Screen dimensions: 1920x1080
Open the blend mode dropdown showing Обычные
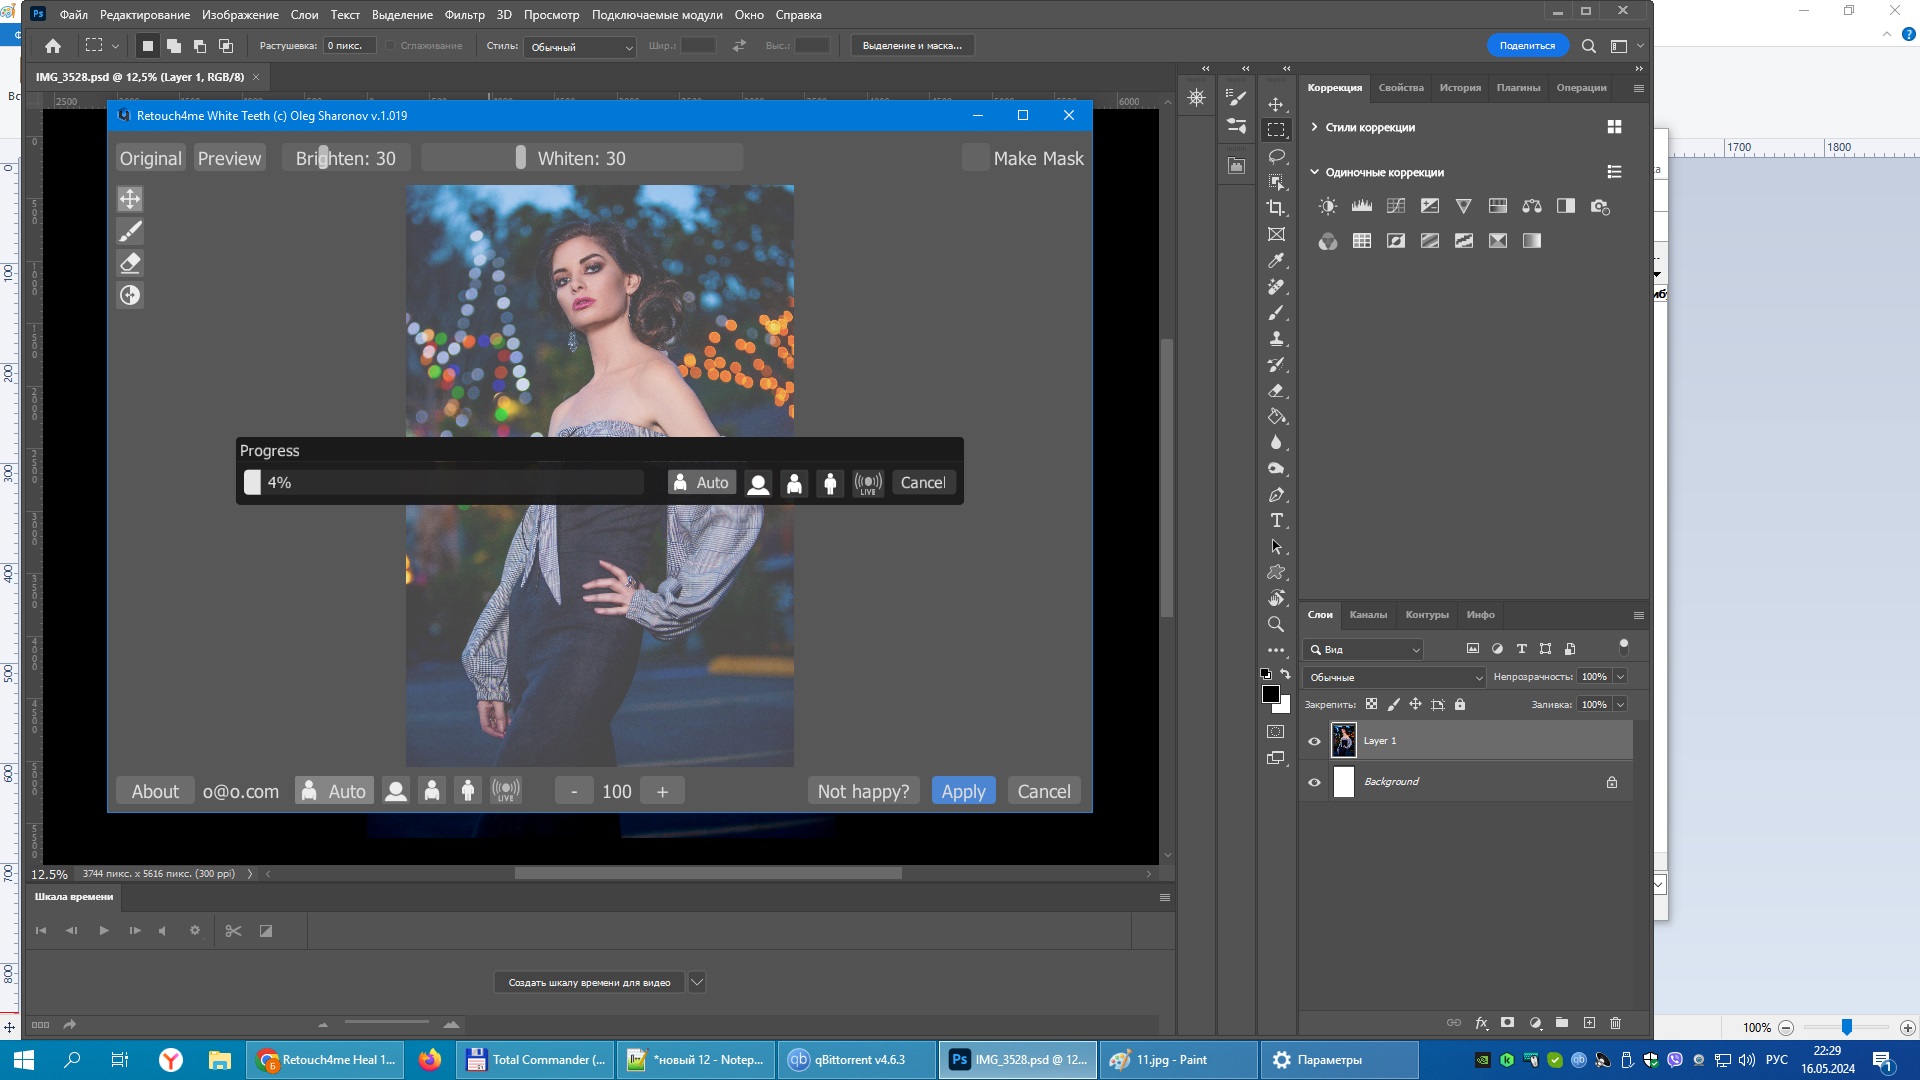[x=1394, y=677]
